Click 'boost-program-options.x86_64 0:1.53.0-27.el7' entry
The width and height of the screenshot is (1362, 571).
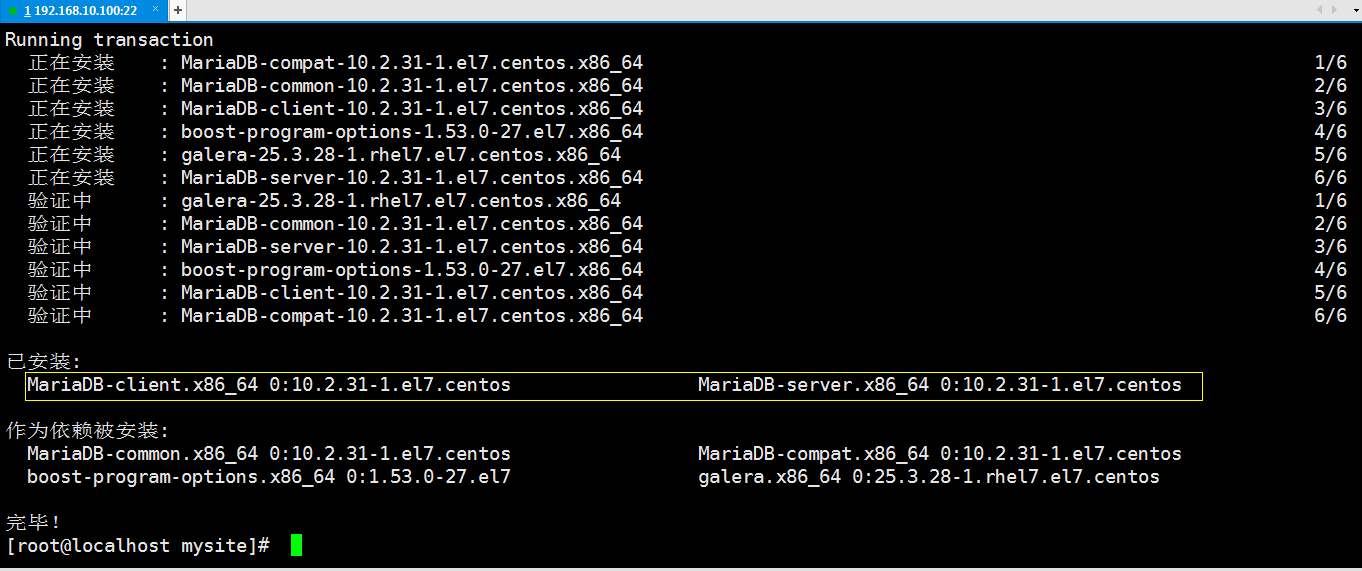[x=269, y=477]
